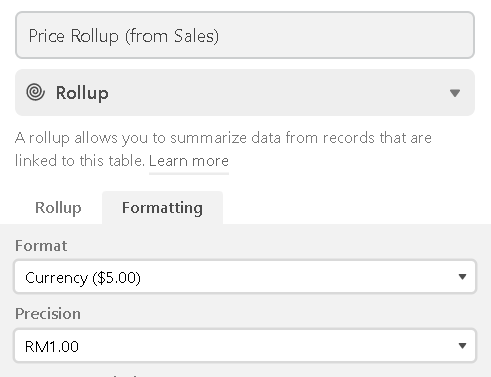
Task: Click the arrow on the Rollup type selector
Action: pos(455,93)
